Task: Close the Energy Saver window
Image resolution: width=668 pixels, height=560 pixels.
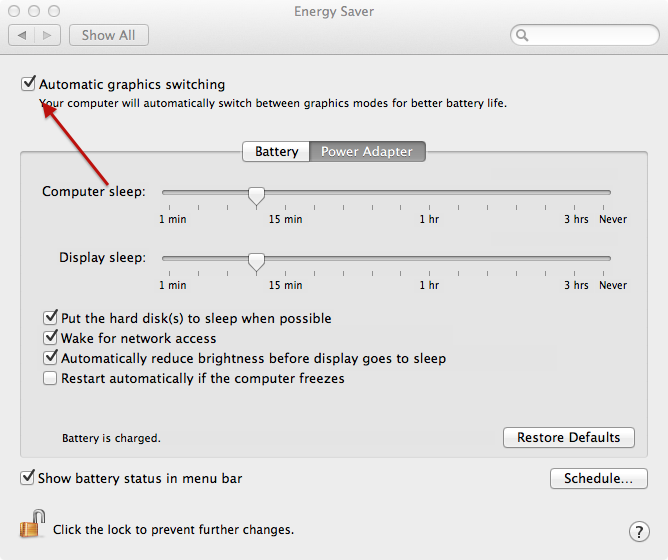Action: pos(15,11)
